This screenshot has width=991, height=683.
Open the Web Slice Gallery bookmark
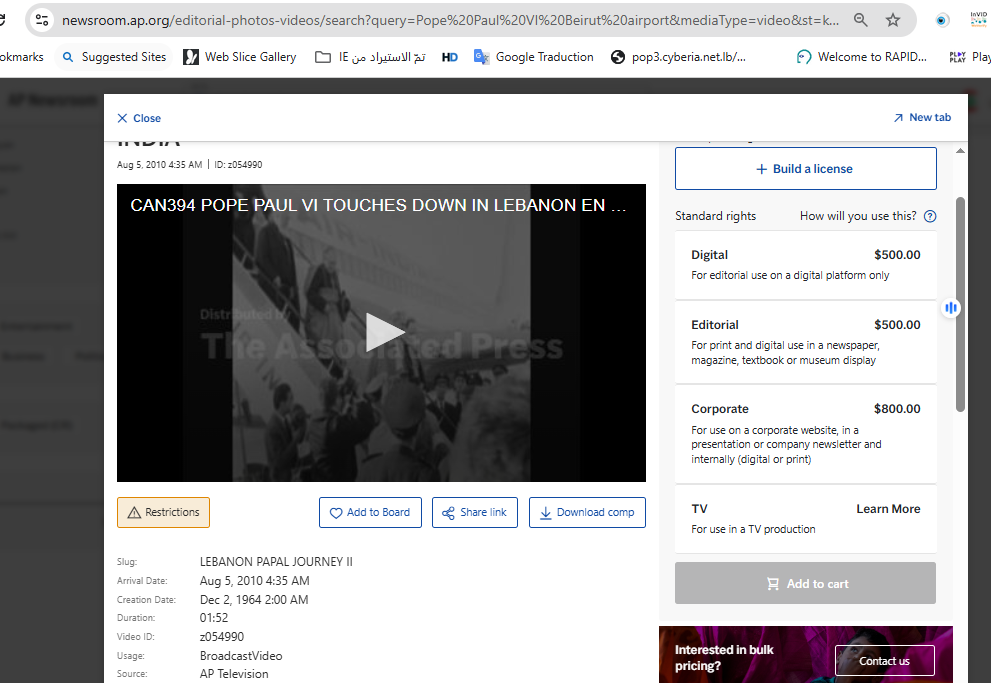click(240, 57)
